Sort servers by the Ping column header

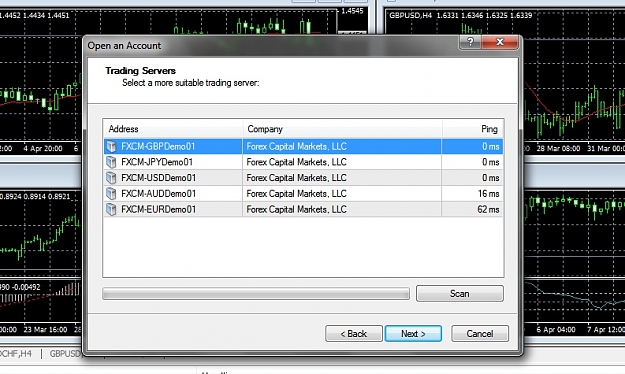472,129
